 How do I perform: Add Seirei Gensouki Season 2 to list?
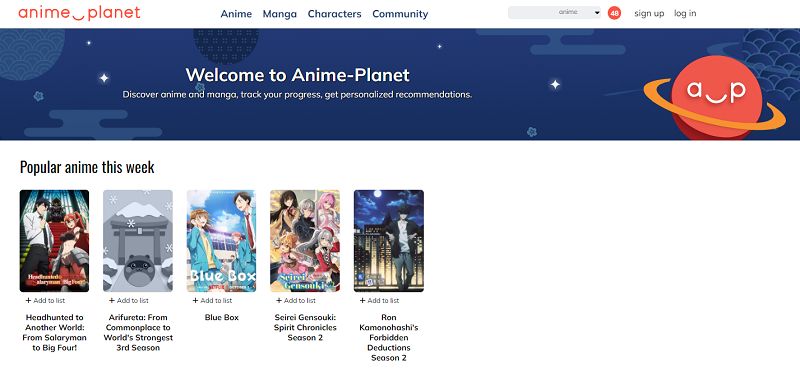[296, 301]
